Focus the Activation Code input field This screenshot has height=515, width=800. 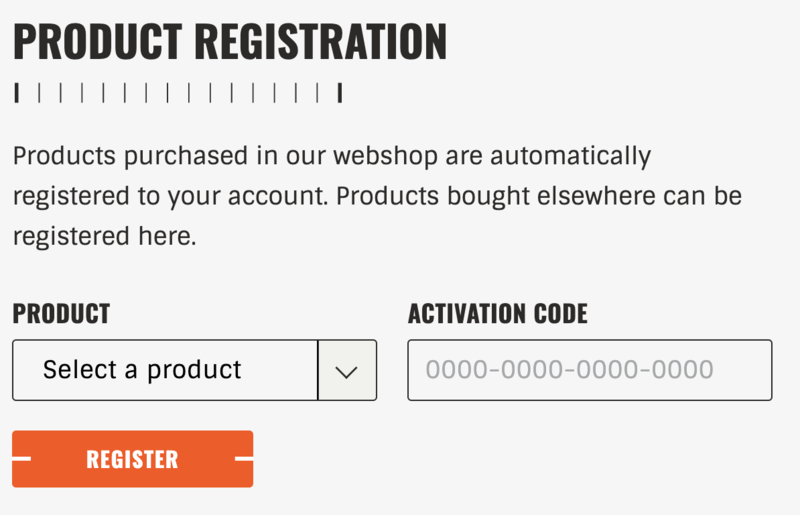590,370
